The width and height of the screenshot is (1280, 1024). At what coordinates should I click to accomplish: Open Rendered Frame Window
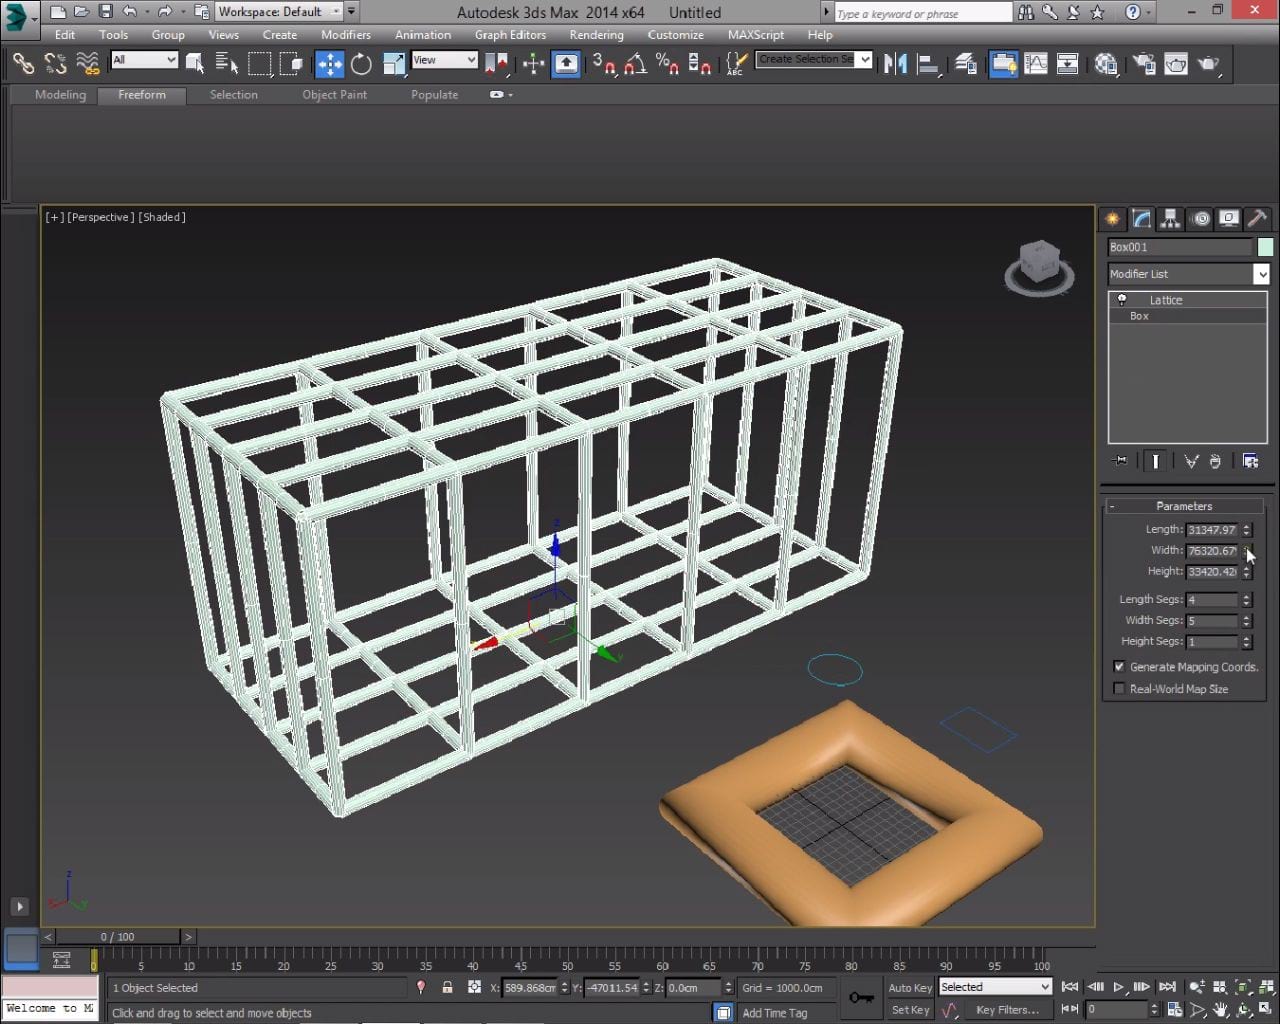1176,64
